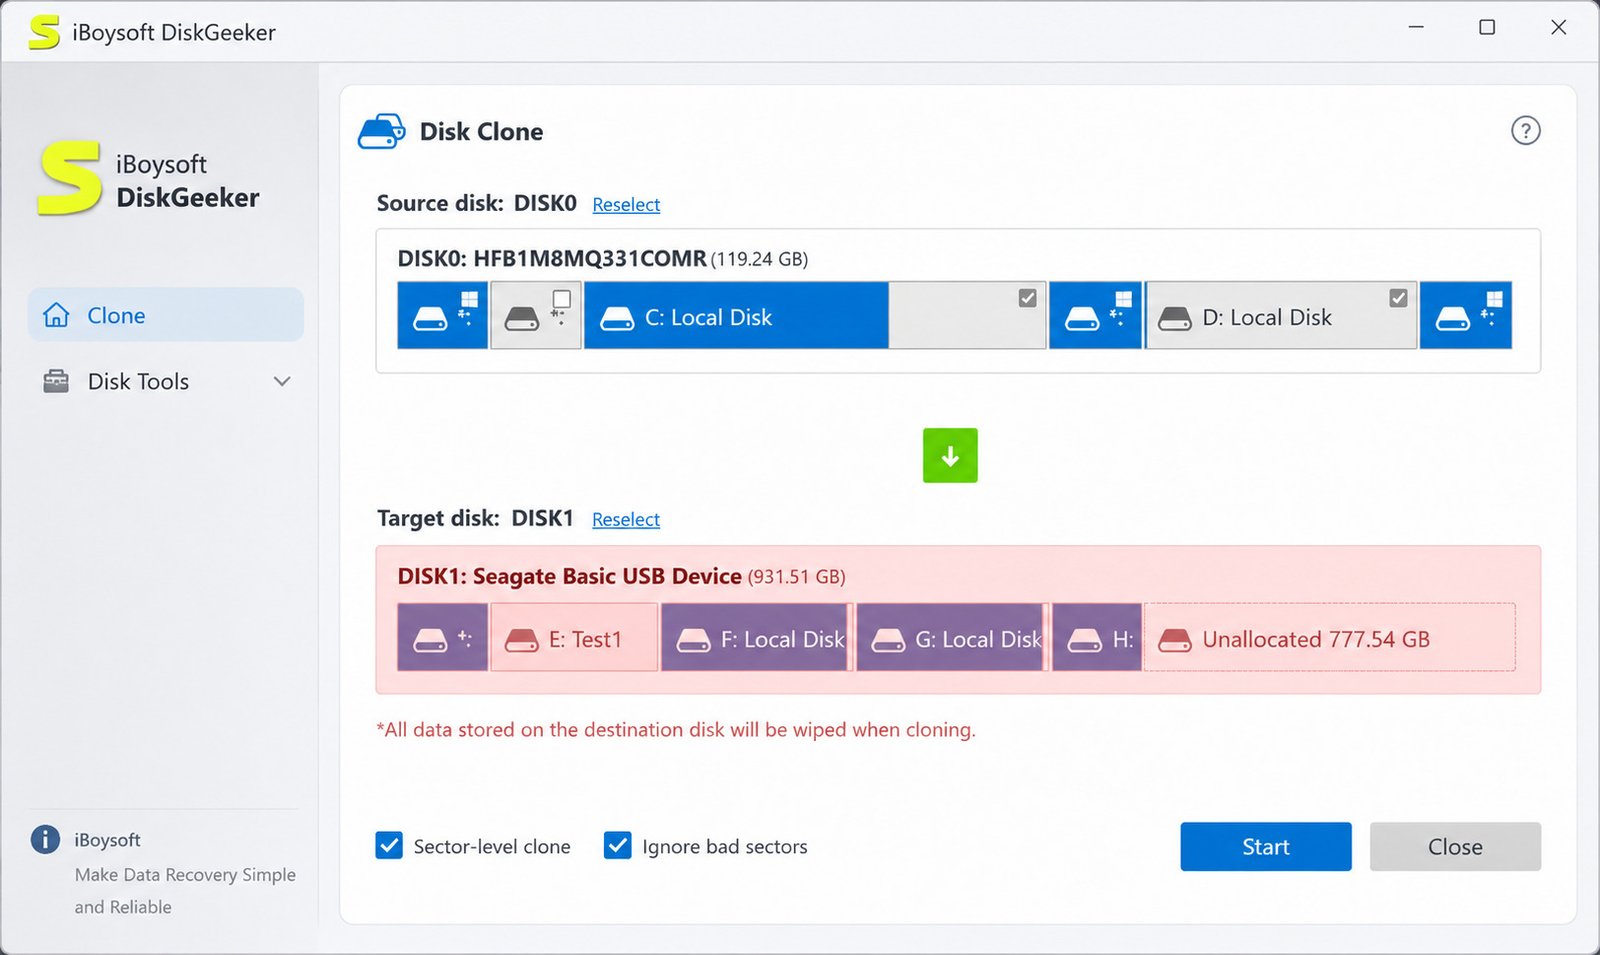The image size is (1600, 955).
Task: Check the small gray partition's checkbox
Action: click(x=562, y=299)
